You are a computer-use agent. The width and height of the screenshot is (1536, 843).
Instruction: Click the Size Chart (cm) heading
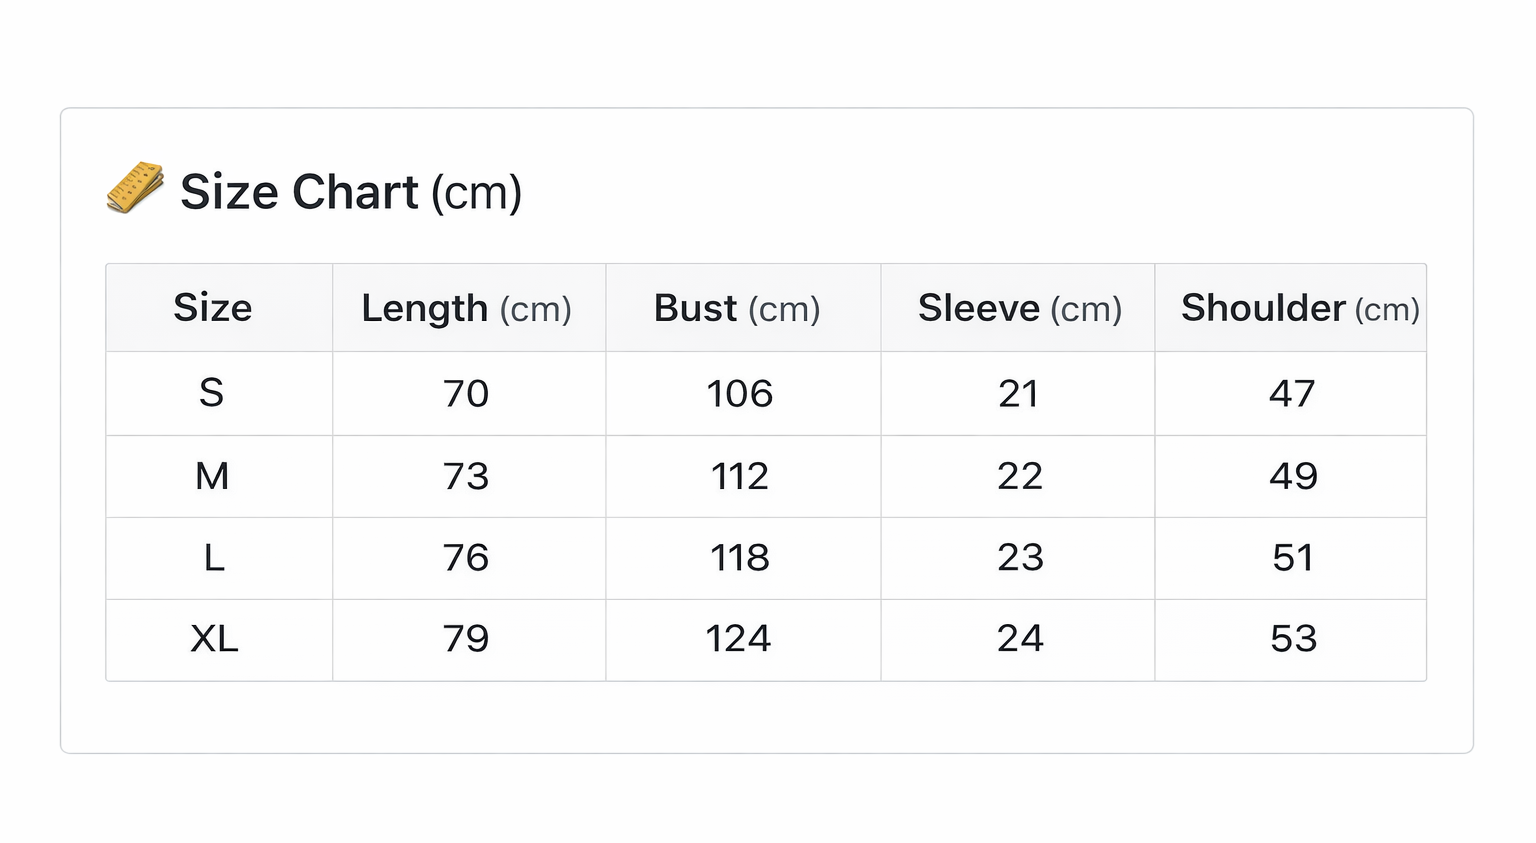click(350, 192)
